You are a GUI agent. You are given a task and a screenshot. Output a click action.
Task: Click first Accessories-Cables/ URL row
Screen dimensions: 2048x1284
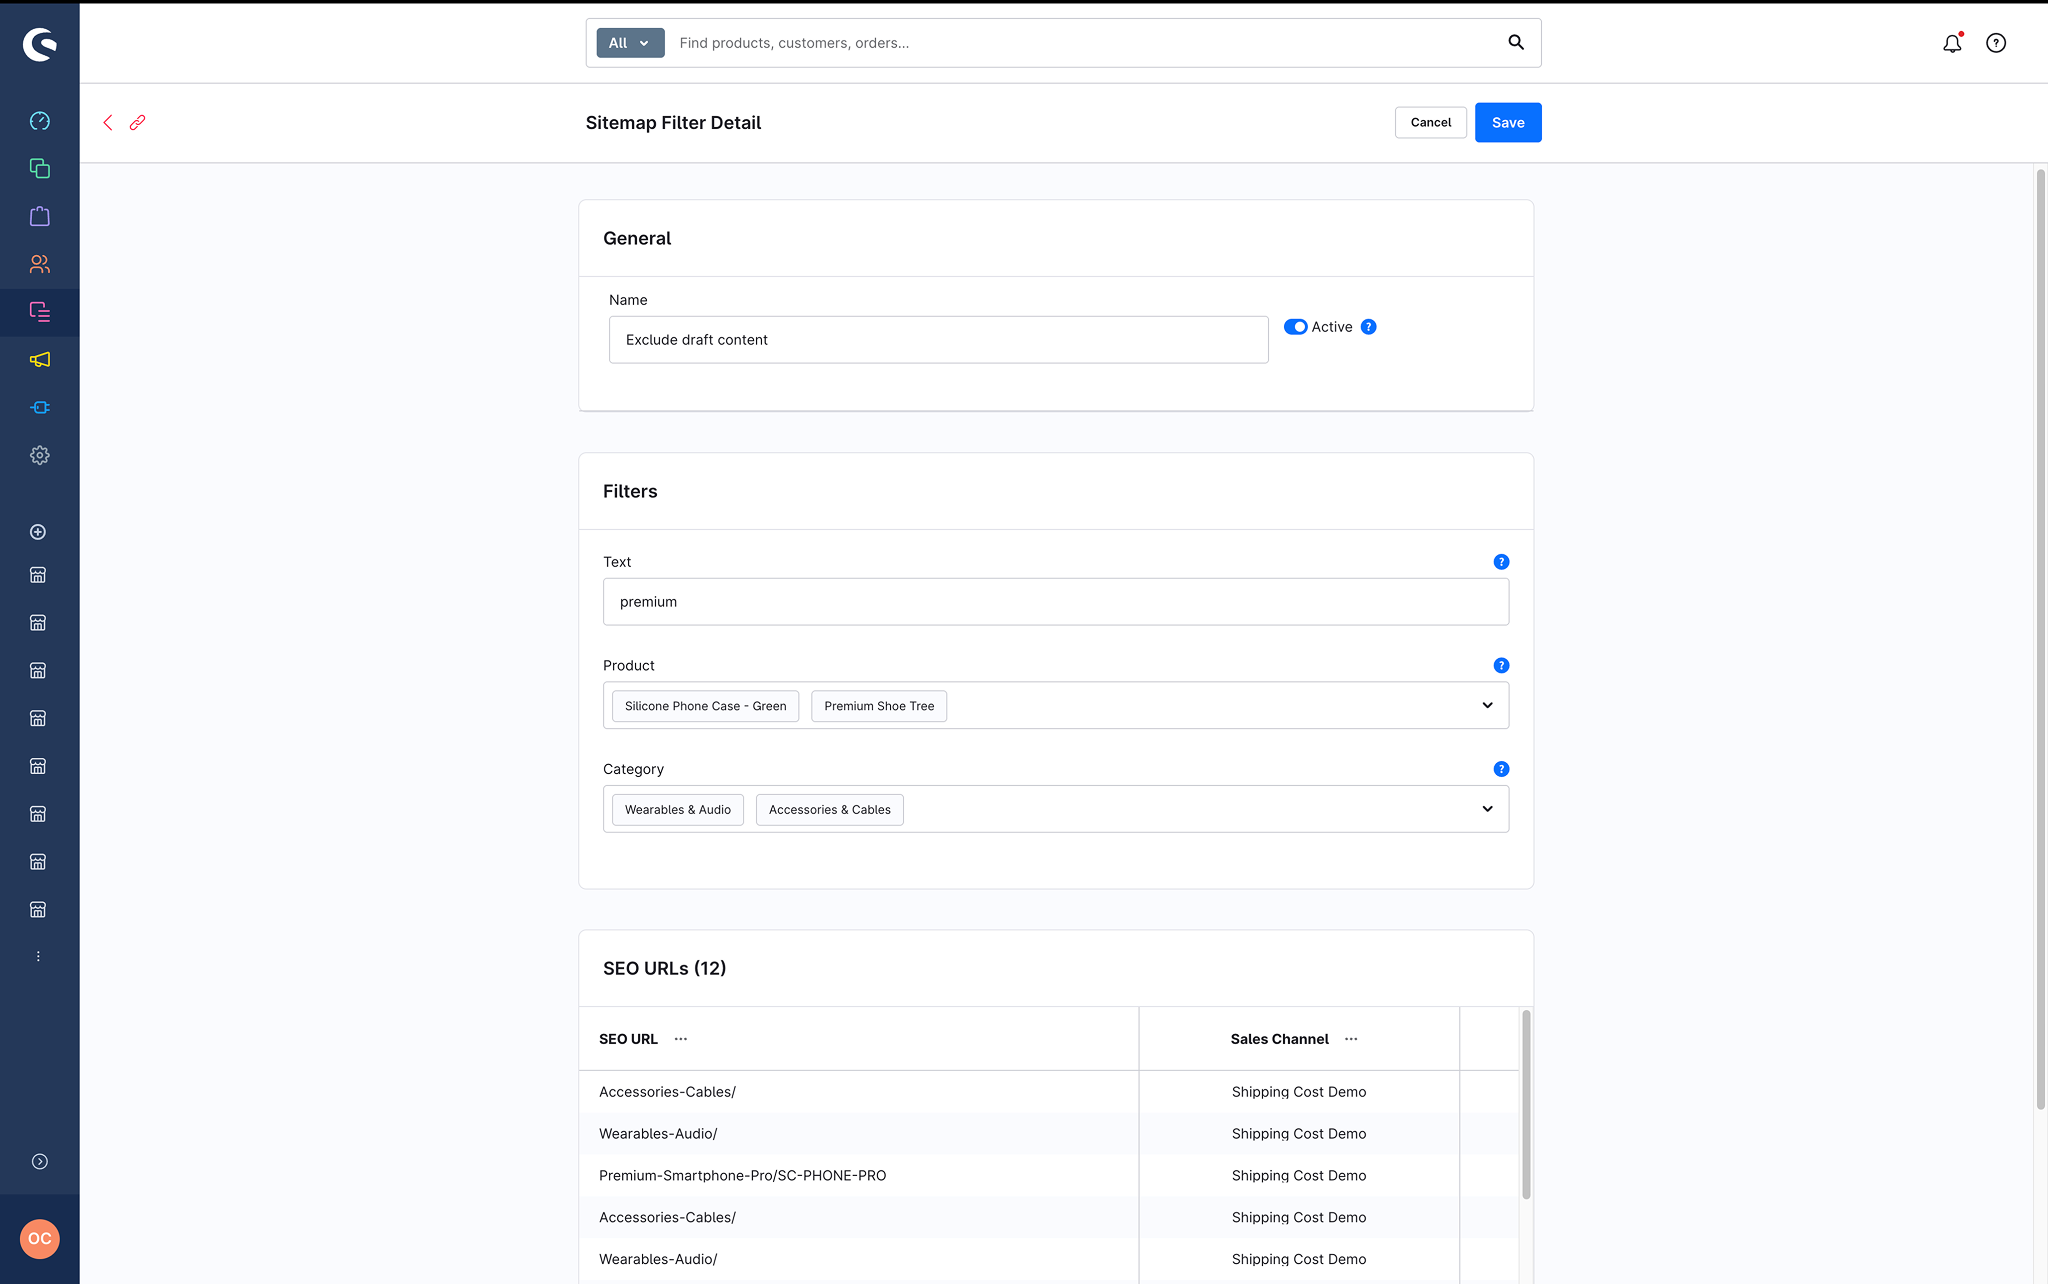1048,1092
